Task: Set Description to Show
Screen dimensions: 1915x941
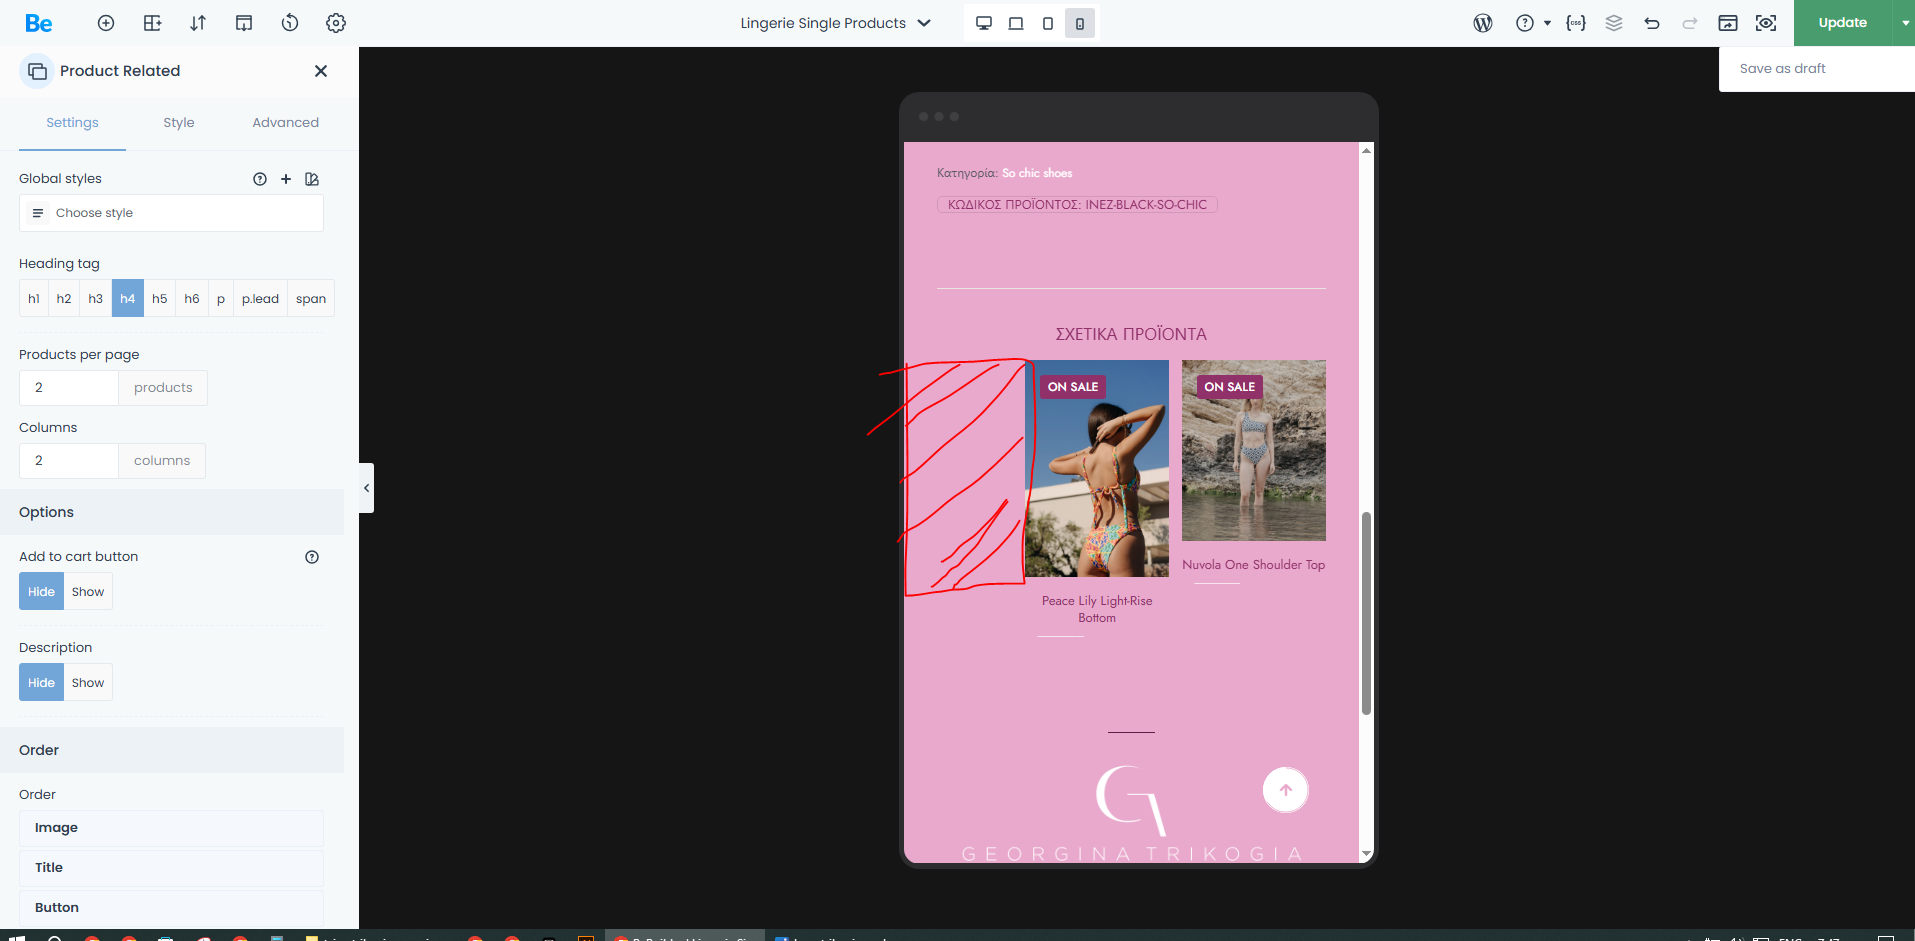Action: coord(88,683)
